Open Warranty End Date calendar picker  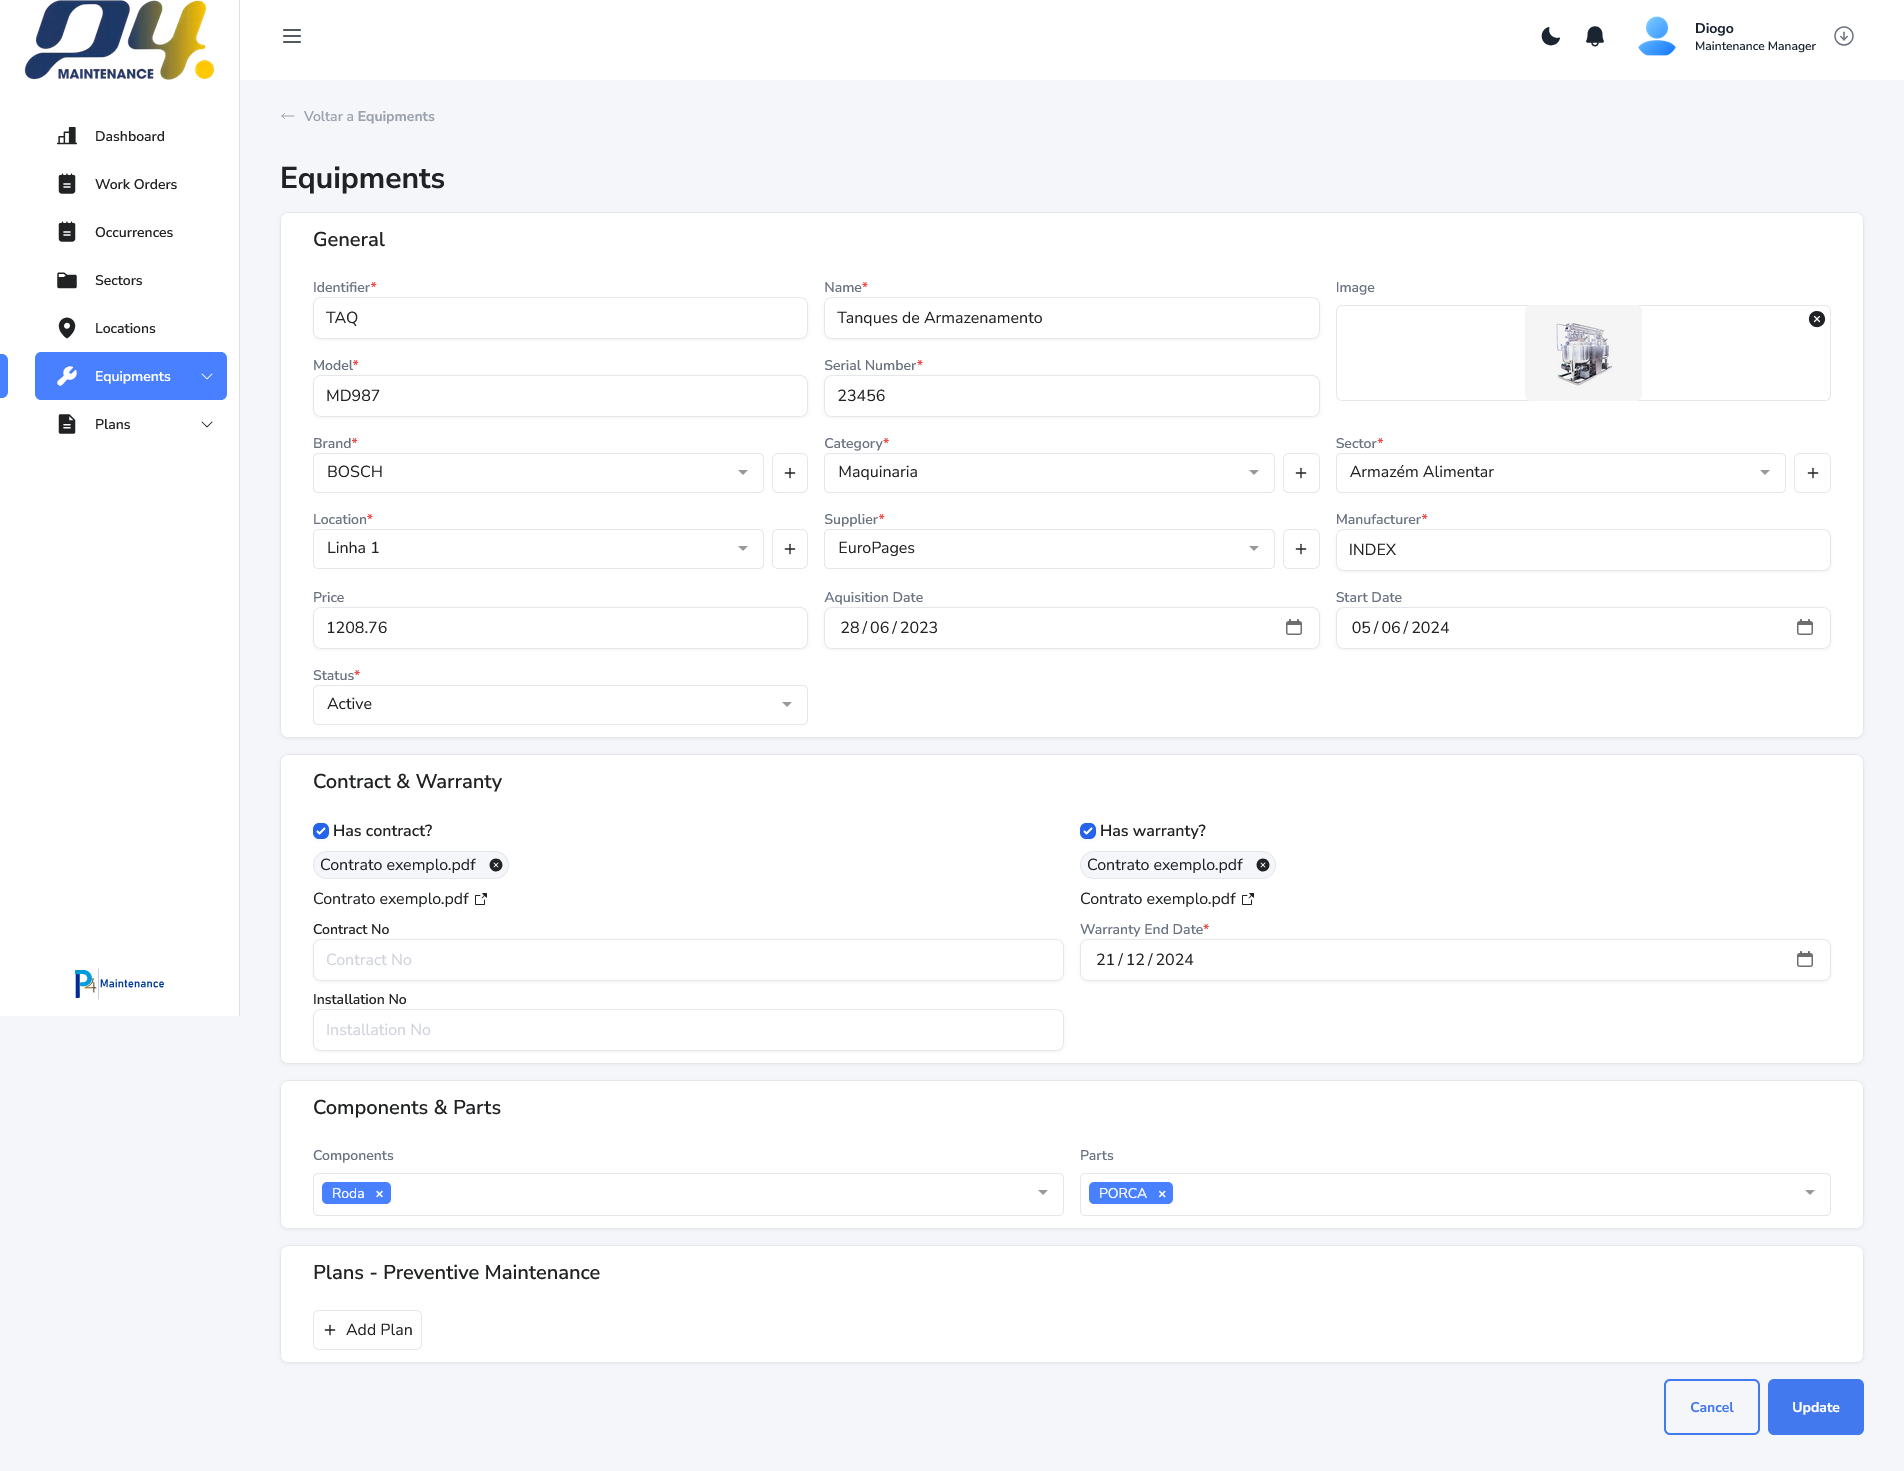(x=1804, y=960)
